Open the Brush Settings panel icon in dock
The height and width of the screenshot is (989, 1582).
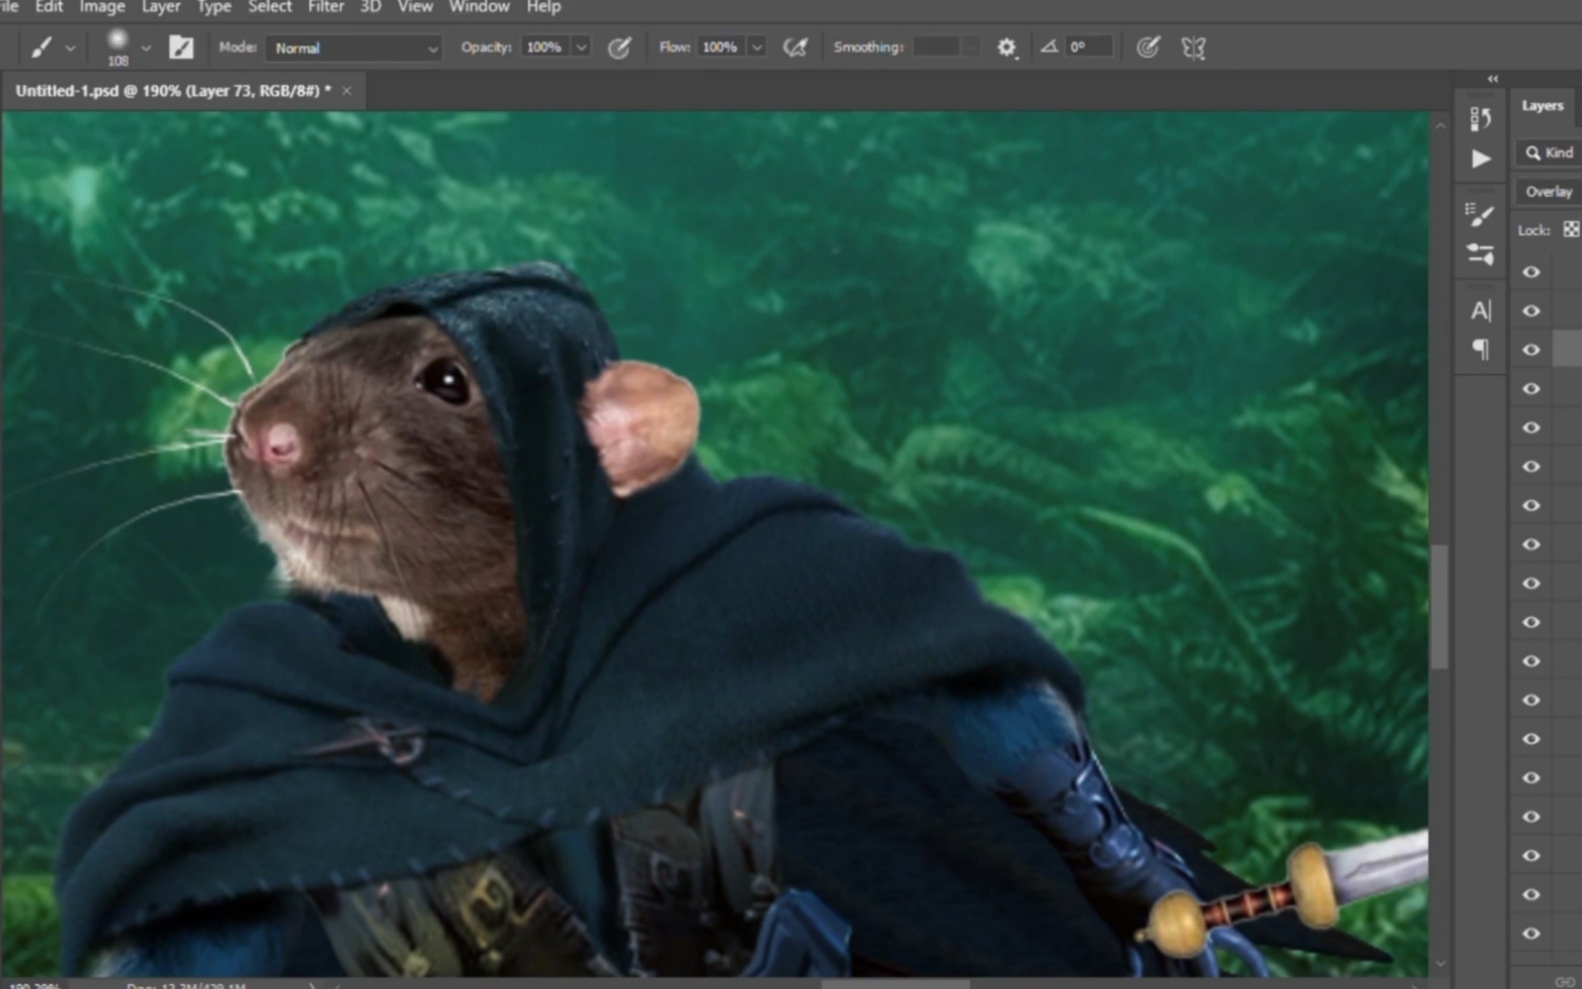(x=1480, y=214)
